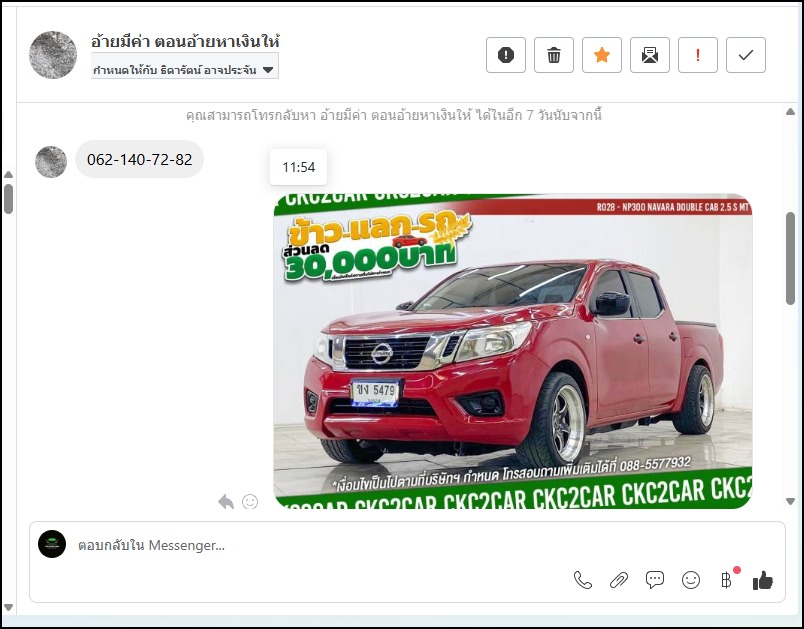Click left panel scroll down arrow
Screen dimensions: 804x629
click(8, 607)
